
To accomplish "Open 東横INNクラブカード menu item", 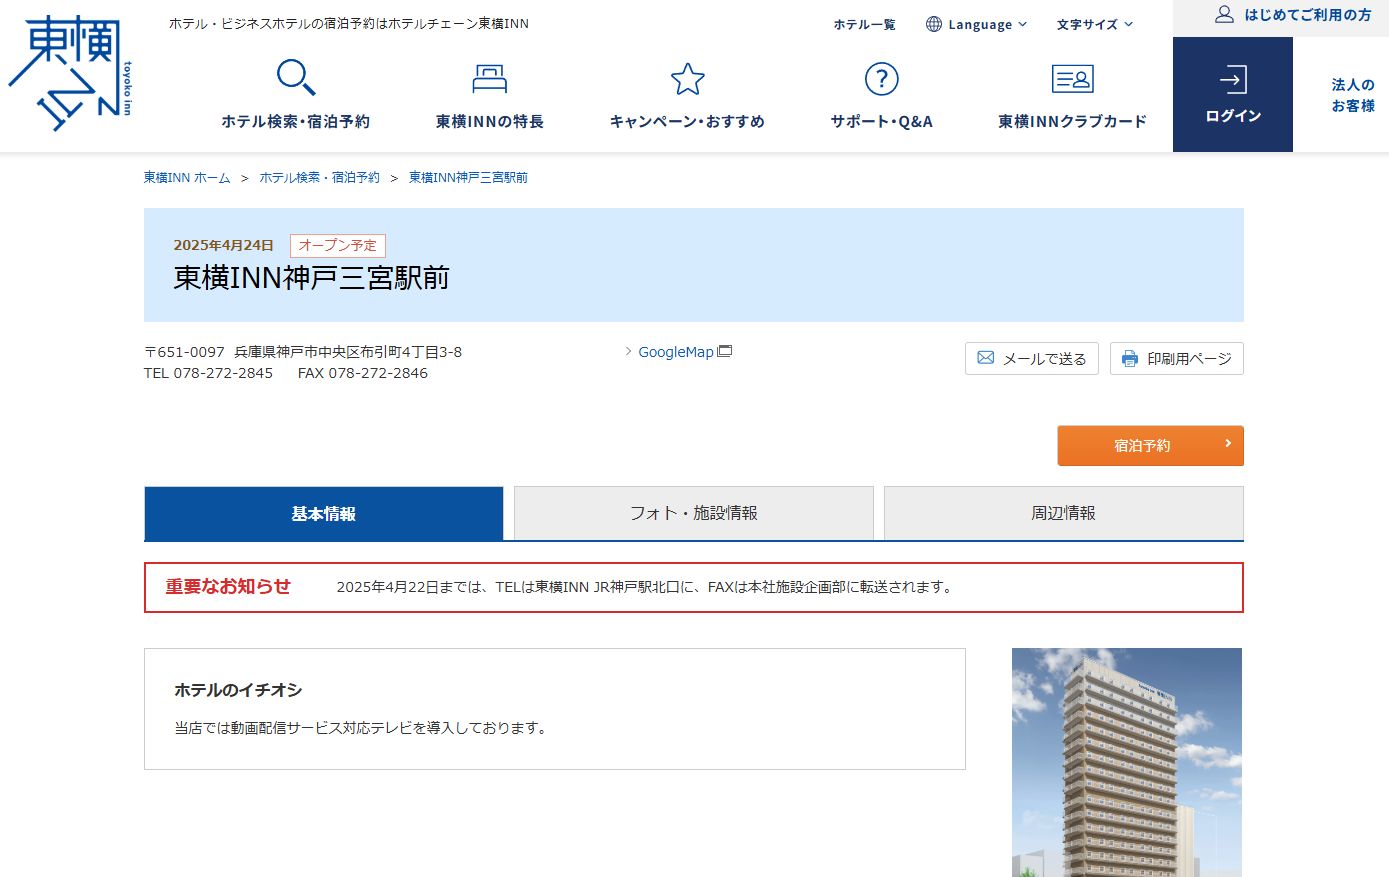I will coord(1073,95).
